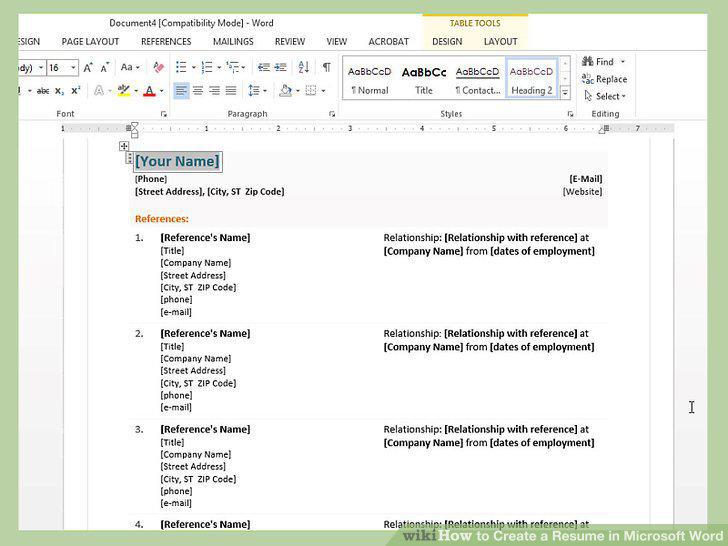The width and height of the screenshot is (728, 546).
Task: Open font size dropdown showing 16
Action: 73,68
